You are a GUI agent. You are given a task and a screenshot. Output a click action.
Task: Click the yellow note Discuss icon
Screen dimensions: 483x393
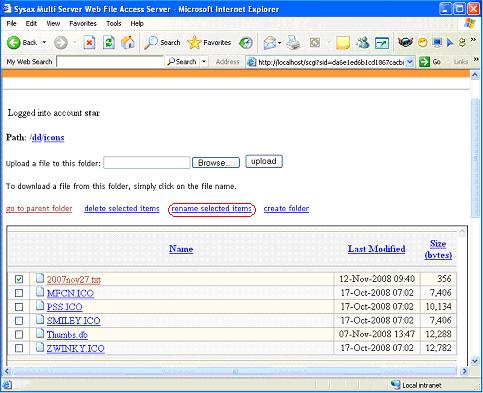(343, 43)
